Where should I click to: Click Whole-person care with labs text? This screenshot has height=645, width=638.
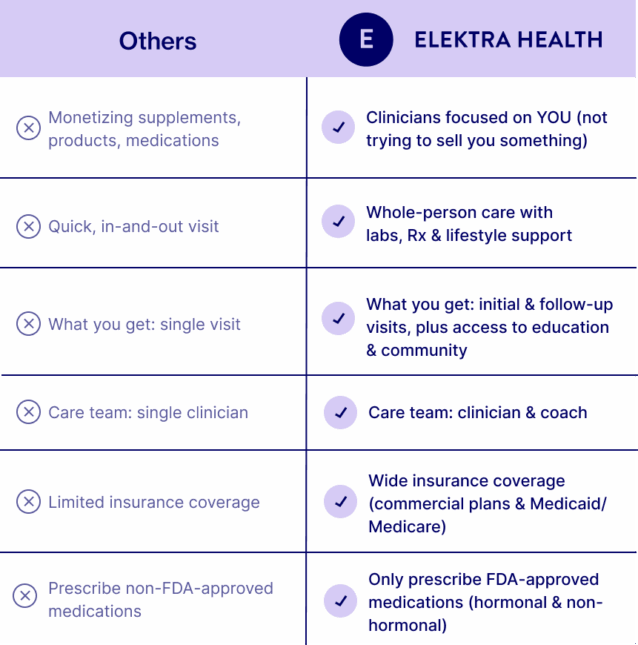tap(469, 224)
